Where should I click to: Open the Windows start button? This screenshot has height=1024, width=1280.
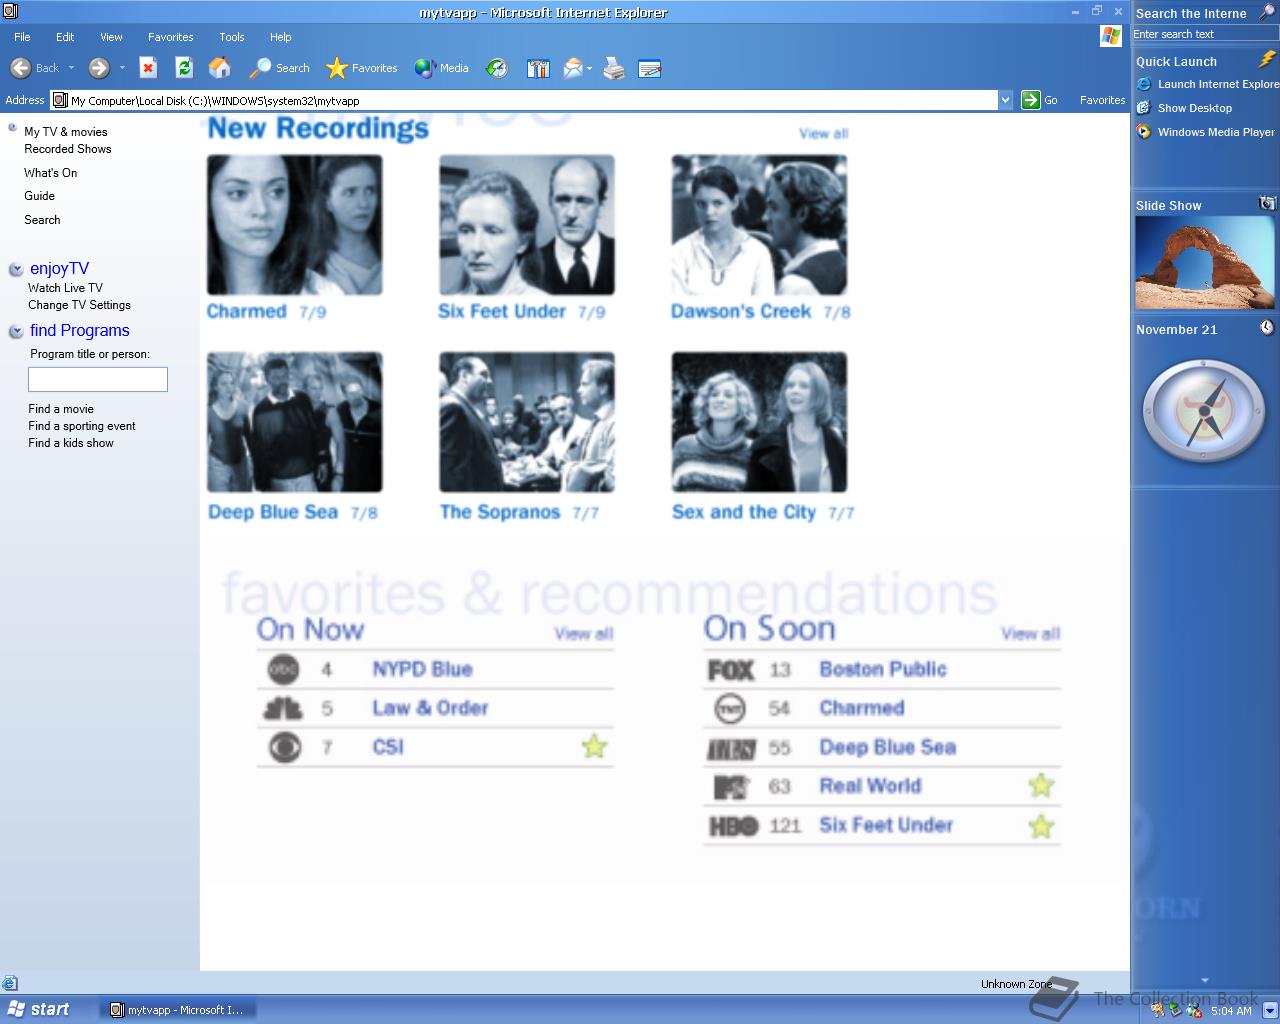pos(40,1009)
